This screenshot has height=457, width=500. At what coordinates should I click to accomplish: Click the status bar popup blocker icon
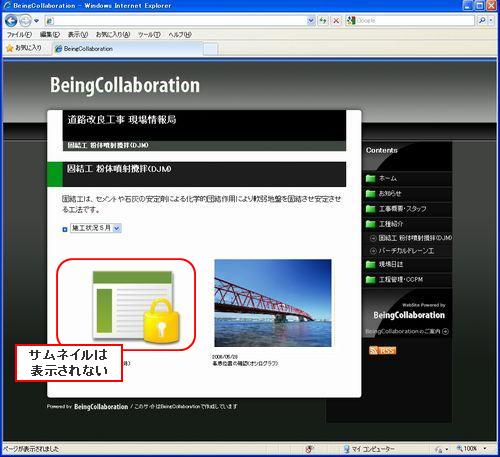(309, 449)
